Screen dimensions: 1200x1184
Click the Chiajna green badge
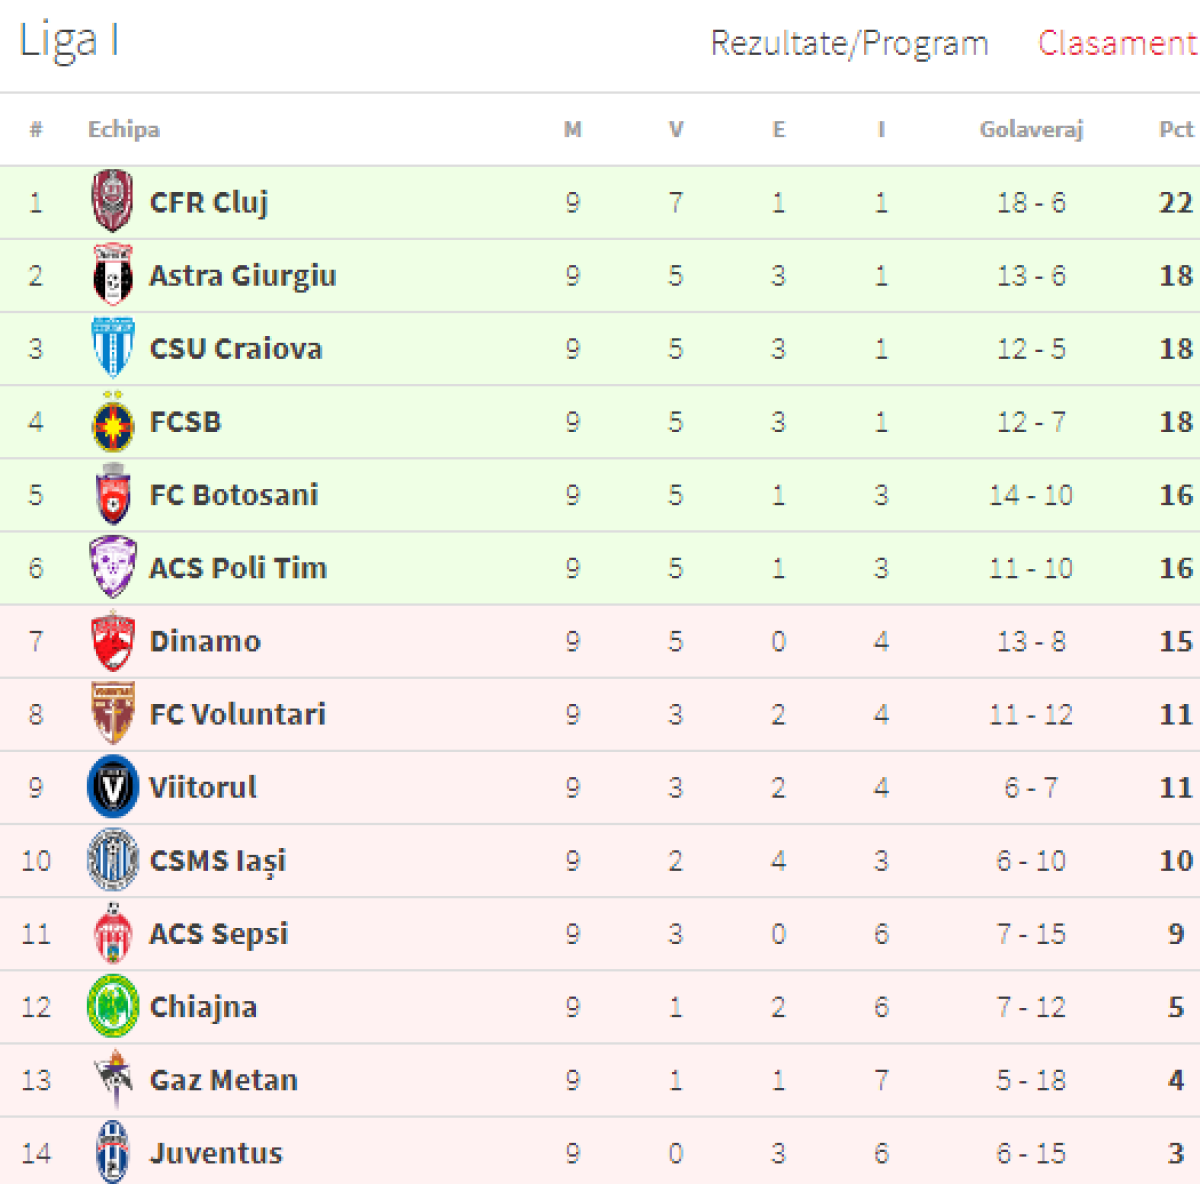tap(113, 1006)
